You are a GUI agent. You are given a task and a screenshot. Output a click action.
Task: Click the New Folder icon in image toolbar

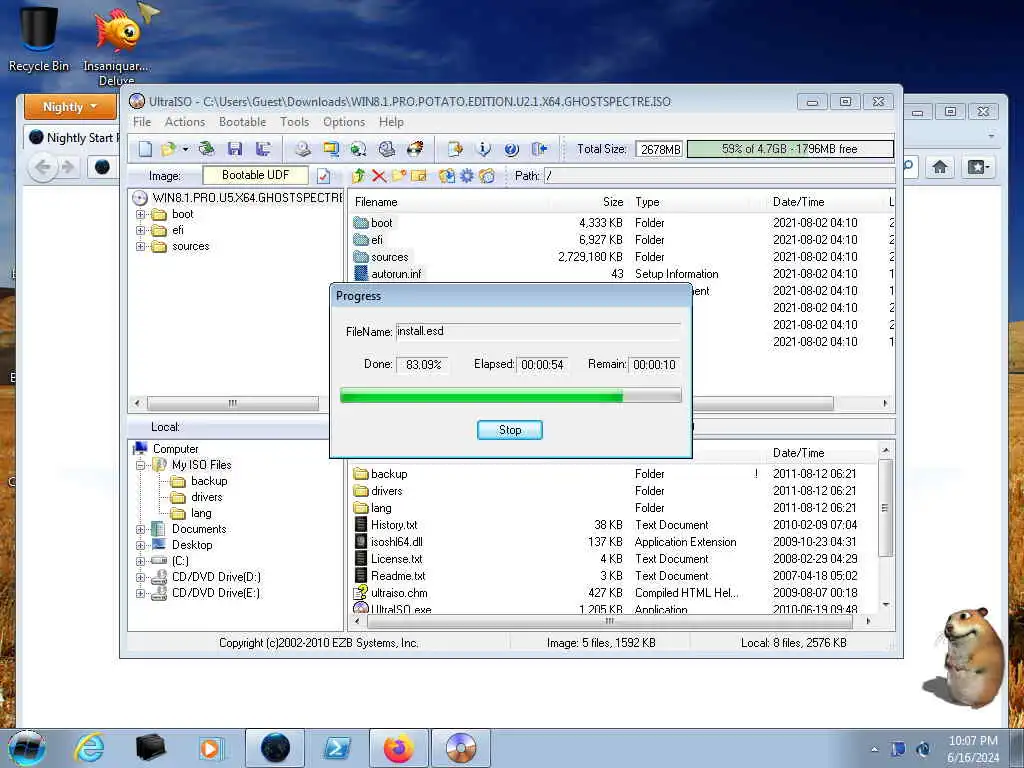tap(399, 176)
